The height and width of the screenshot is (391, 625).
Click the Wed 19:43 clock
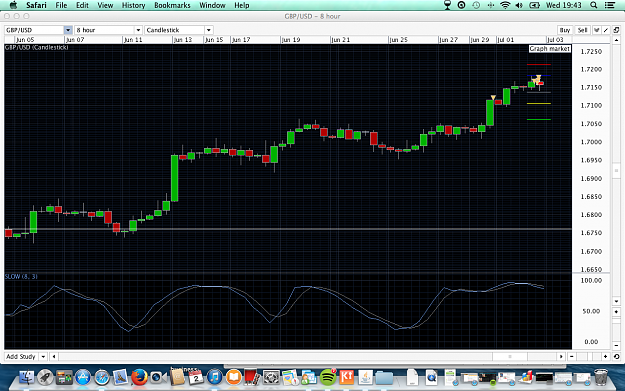point(564,5)
